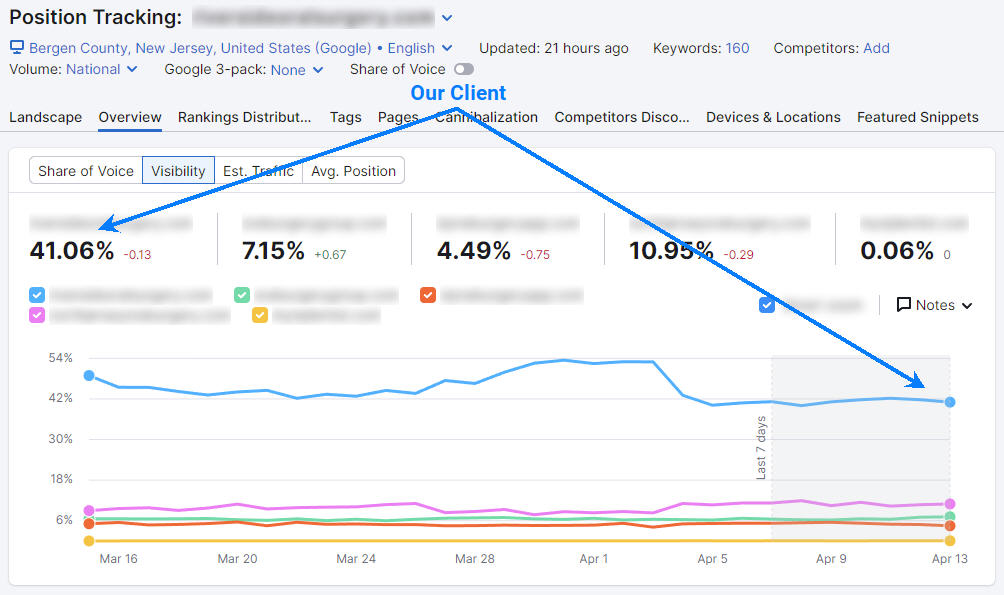
Task: Click the 160 keywords count link
Action: (737, 47)
